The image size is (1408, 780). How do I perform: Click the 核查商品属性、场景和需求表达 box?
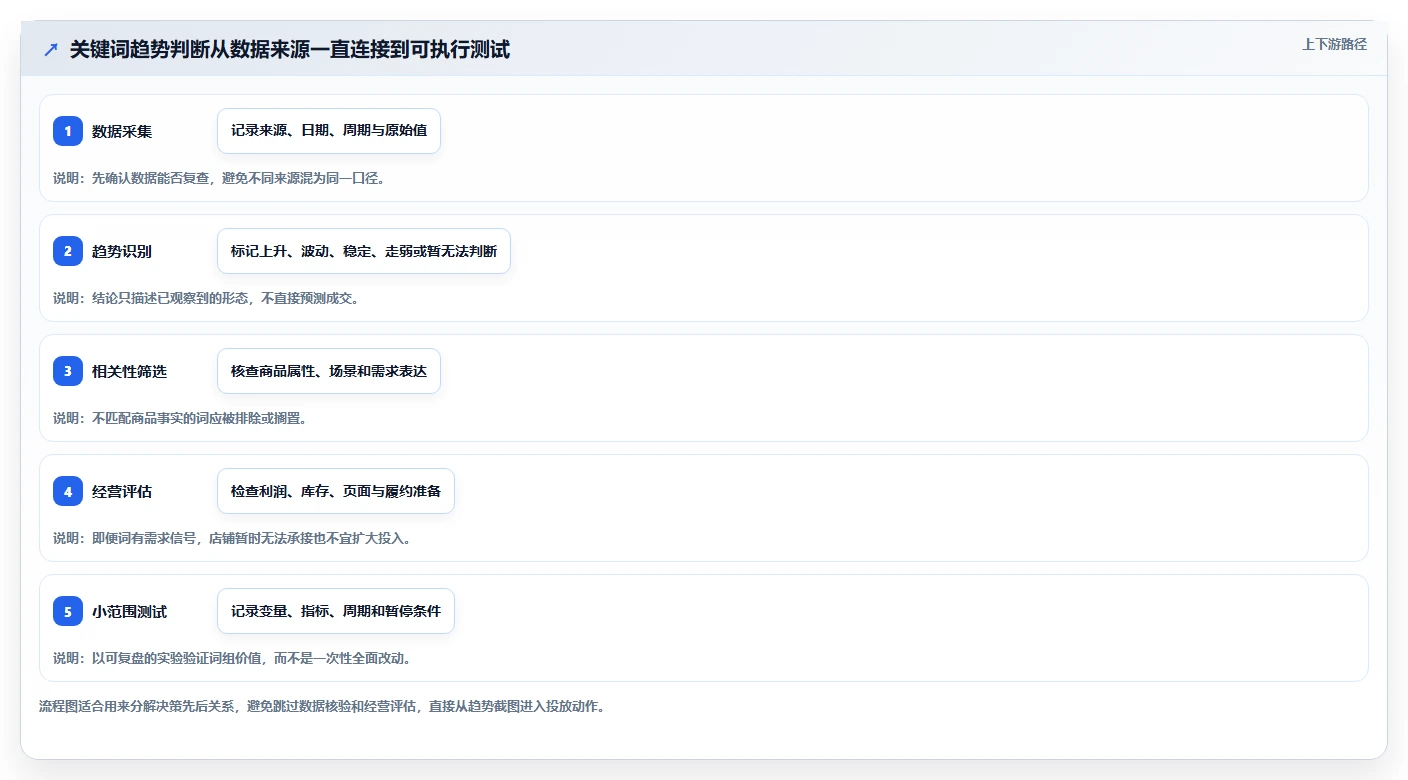pyautogui.click(x=329, y=371)
